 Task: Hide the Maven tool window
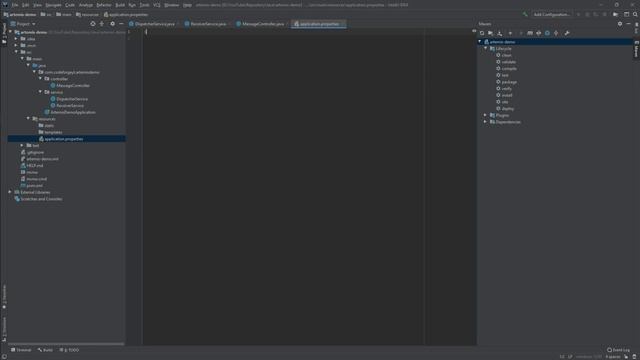[629, 24]
